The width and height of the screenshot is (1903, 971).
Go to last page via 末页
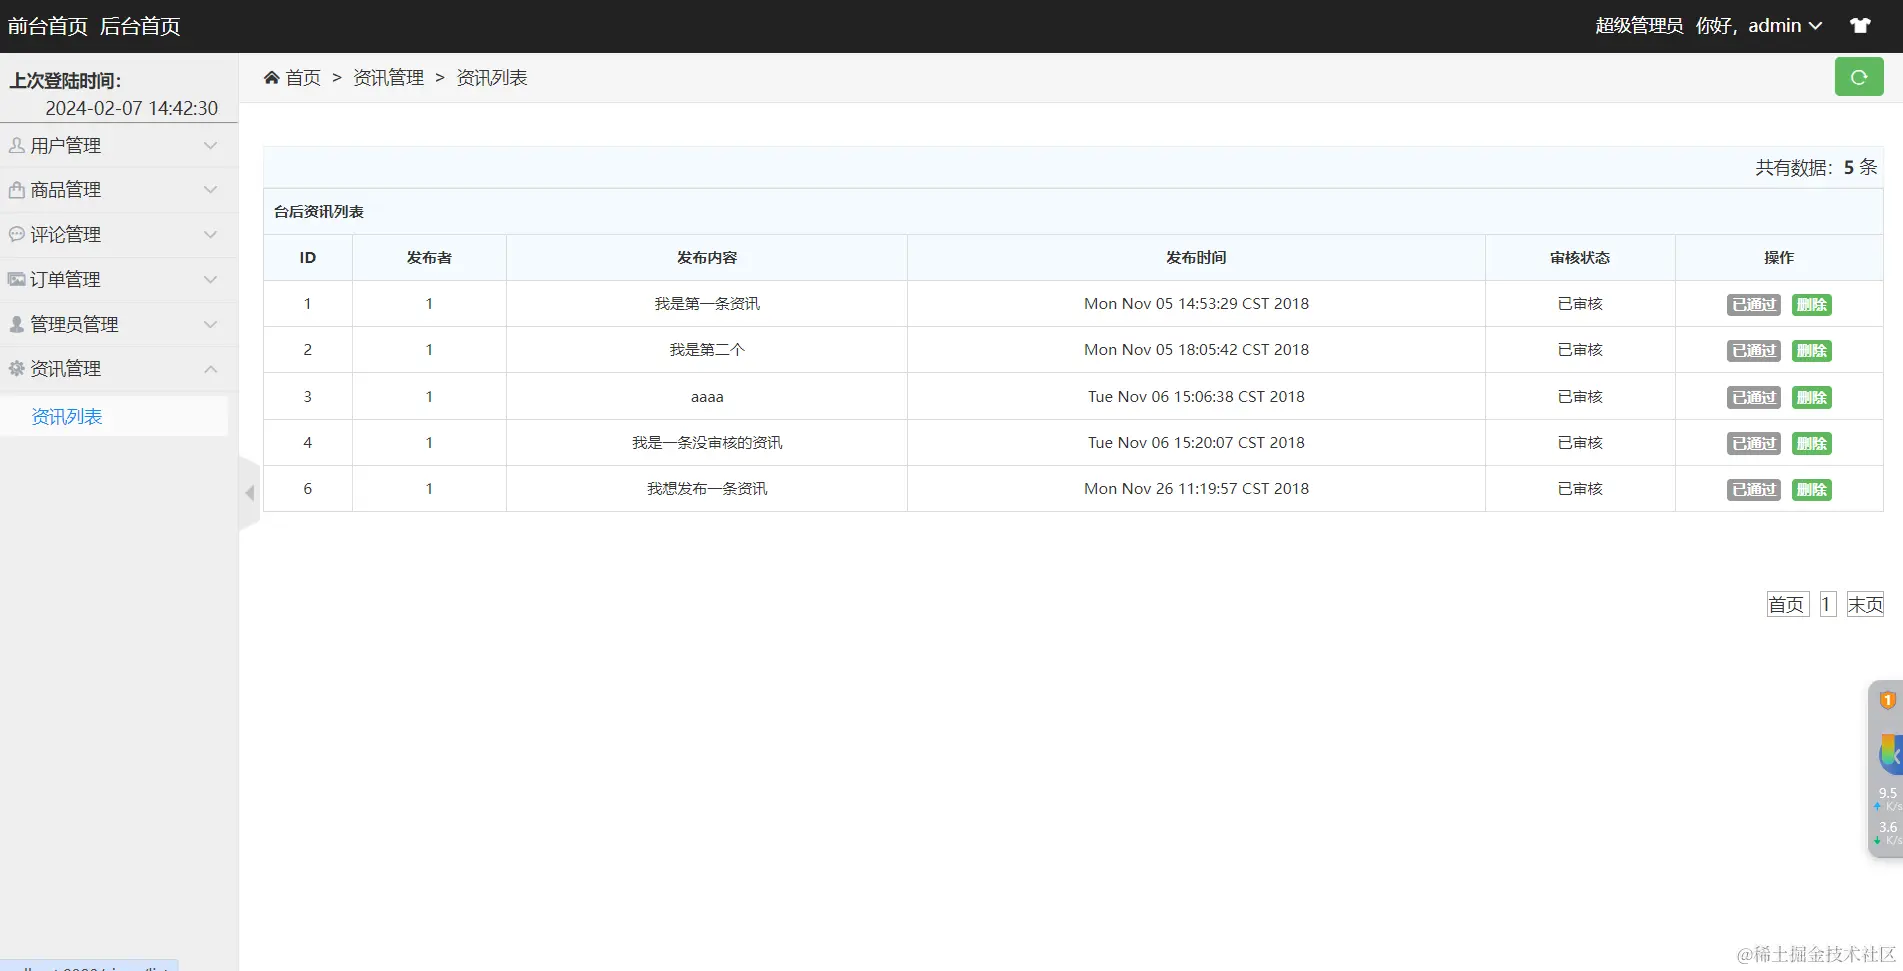(1865, 604)
